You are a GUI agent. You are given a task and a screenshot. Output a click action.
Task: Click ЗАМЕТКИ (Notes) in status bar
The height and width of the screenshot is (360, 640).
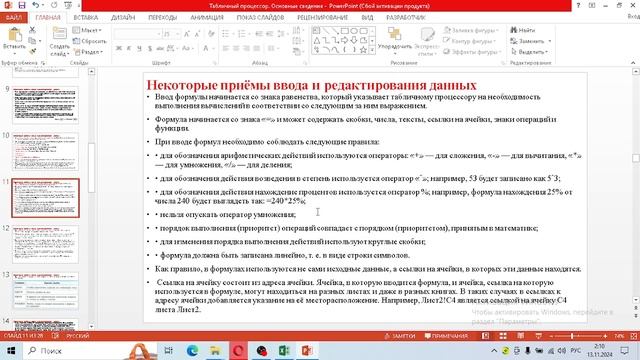pos(400,336)
